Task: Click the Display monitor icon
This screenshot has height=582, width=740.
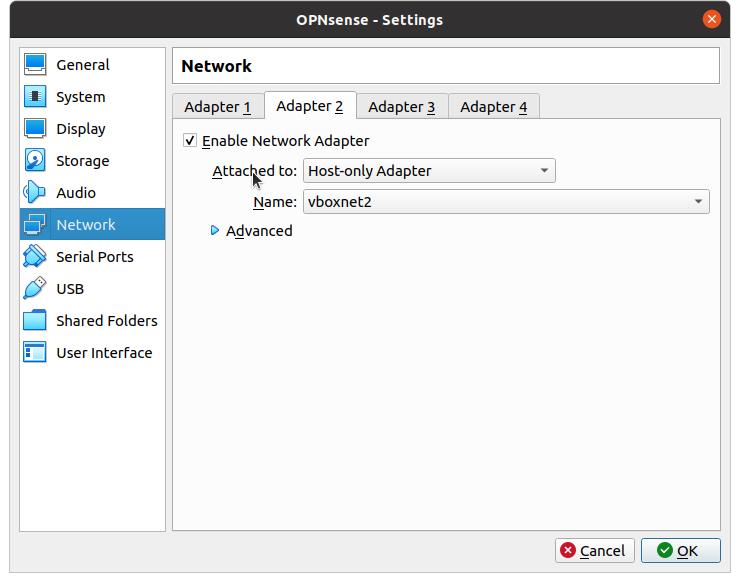Action: click(x=35, y=128)
